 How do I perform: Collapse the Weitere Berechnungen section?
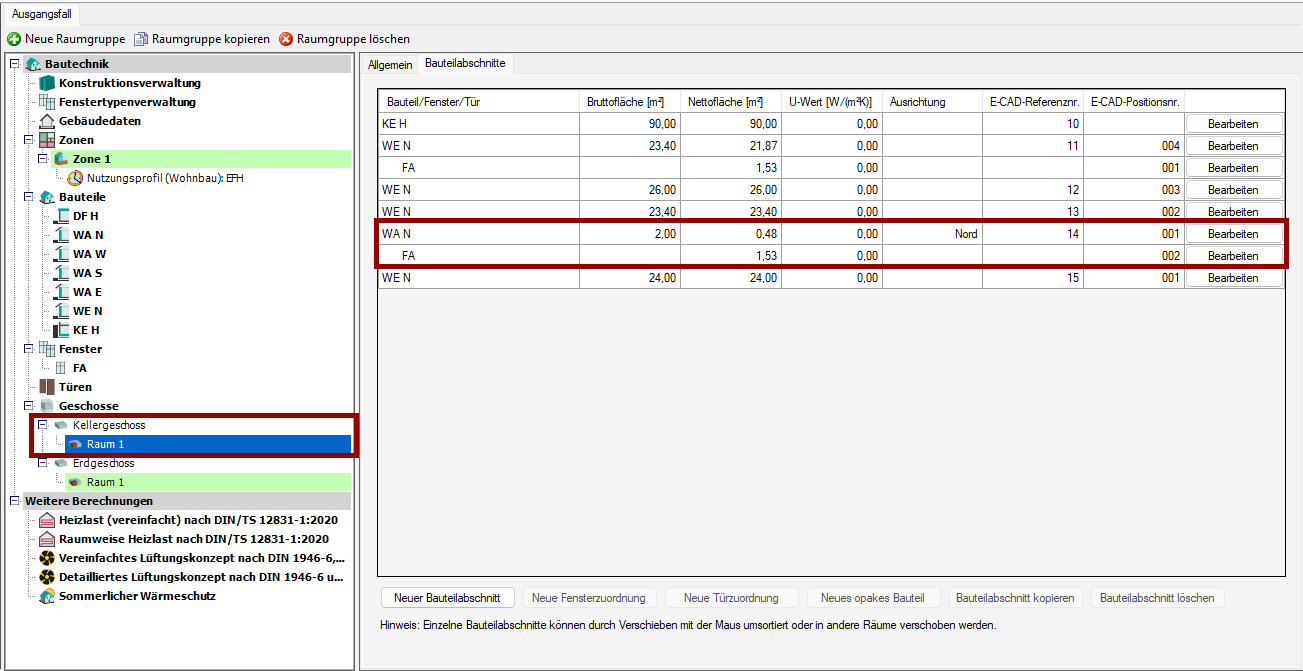(x=14, y=501)
